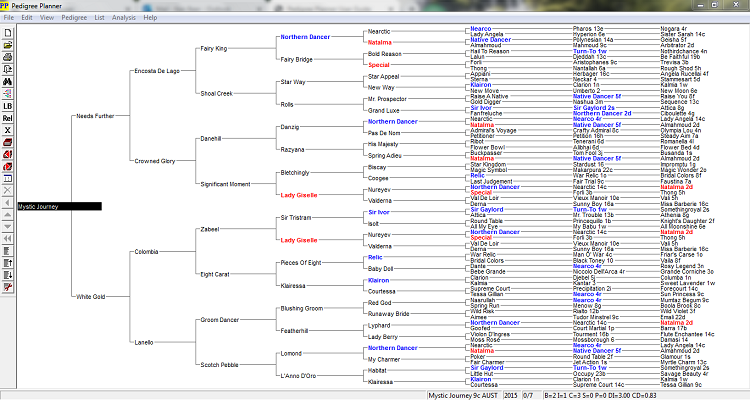This screenshot has width=750, height=400.
Task: Click the Star Way entry
Action: [x=293, y=82]
